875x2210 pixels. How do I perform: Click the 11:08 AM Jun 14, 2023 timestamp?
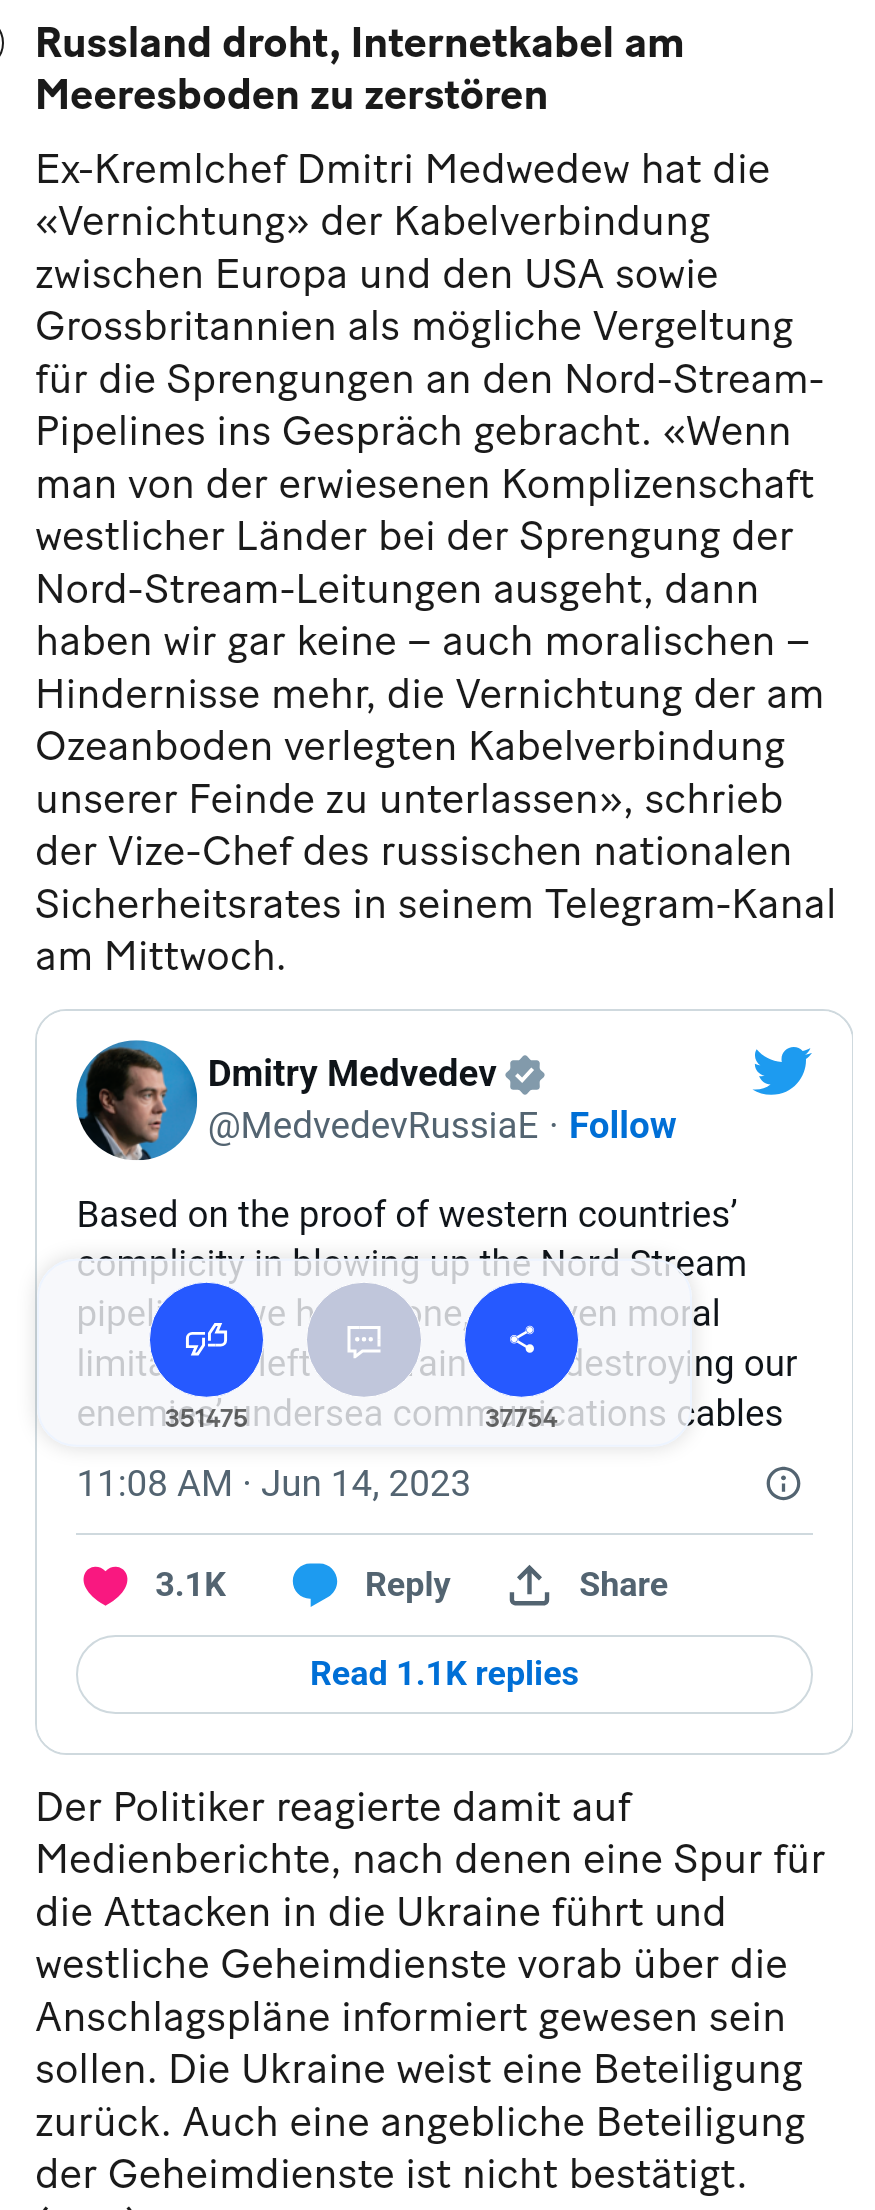coord(273,1483)
